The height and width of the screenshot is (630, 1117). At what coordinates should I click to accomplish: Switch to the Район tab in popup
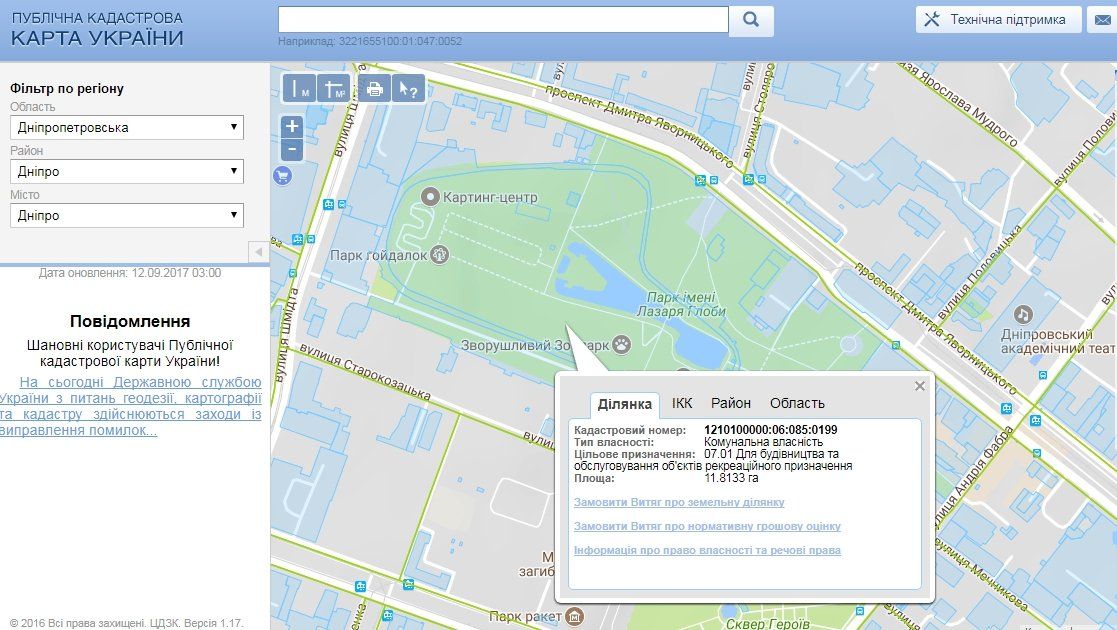point(731,403)
